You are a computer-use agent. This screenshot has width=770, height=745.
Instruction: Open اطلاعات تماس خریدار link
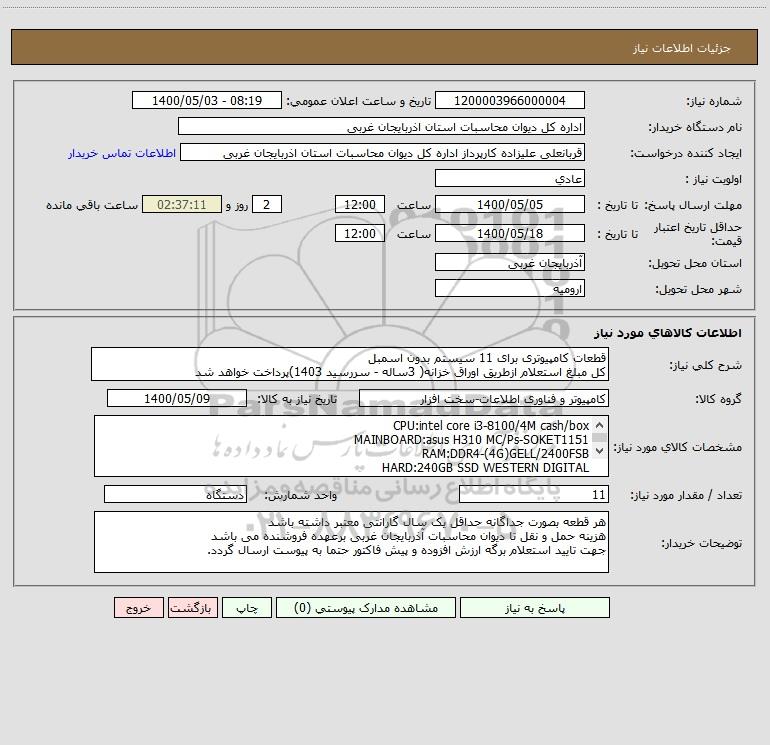[122, 153]
